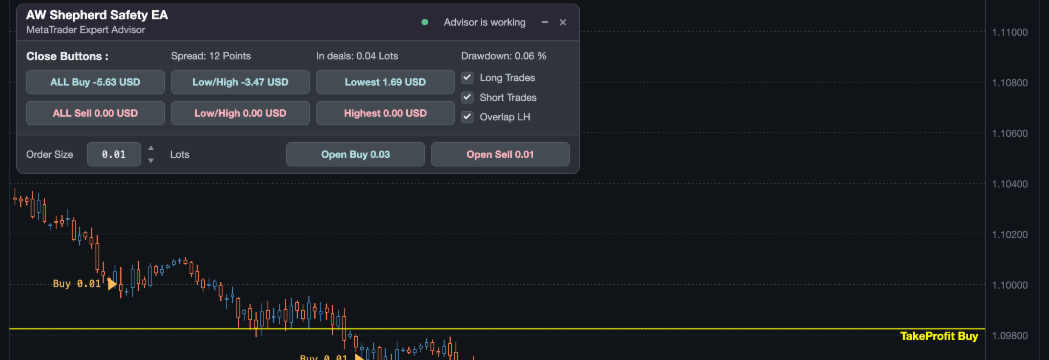Decrease order size with the down arrow
Screen dimensions: 1049x360
[151, 161]
